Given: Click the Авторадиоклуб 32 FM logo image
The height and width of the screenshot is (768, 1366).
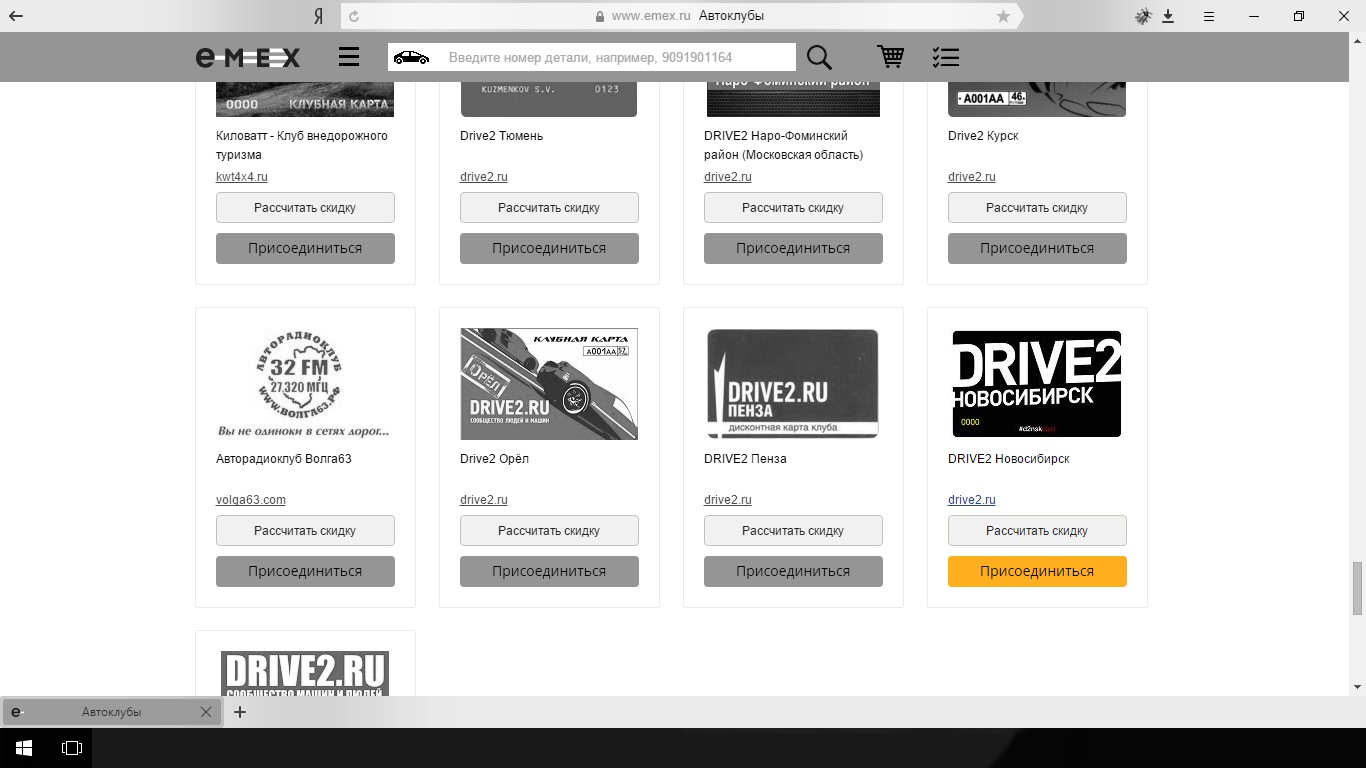Looking at the screenshot, I should point(305,384).
